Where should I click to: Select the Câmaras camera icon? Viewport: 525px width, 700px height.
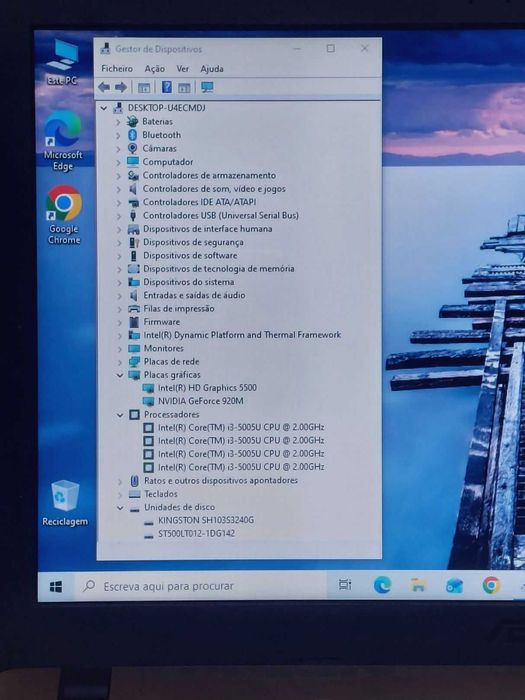(133, 148)
